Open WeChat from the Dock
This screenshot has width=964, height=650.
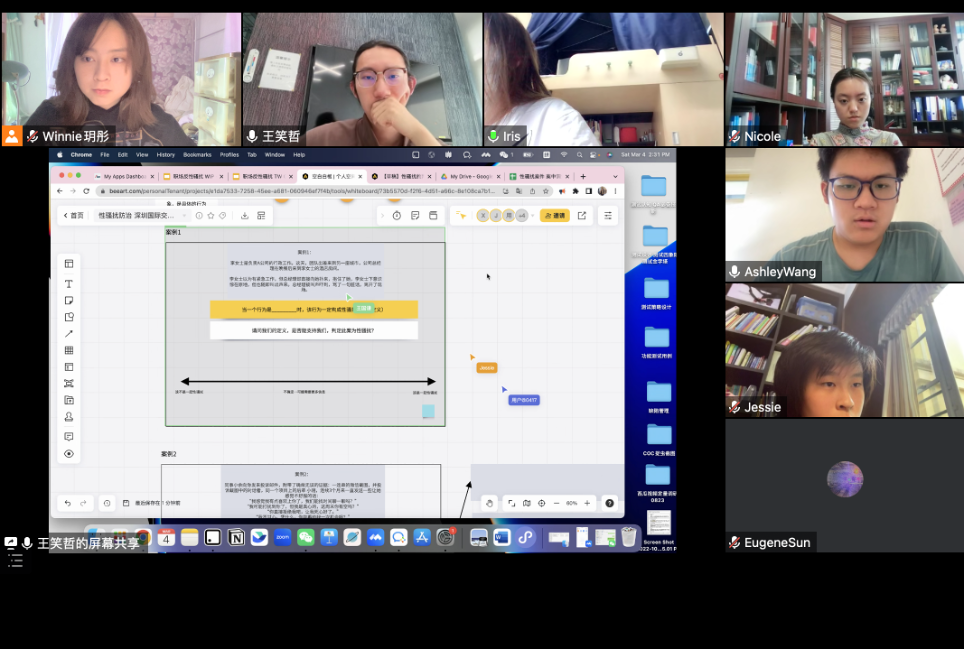click(306, 537)
